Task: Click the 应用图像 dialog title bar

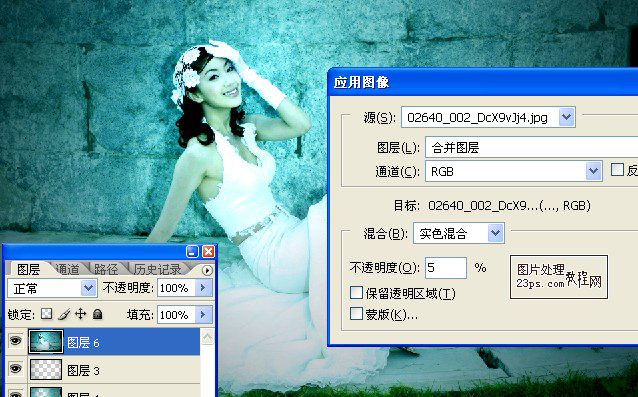Action: click(483, 82)
